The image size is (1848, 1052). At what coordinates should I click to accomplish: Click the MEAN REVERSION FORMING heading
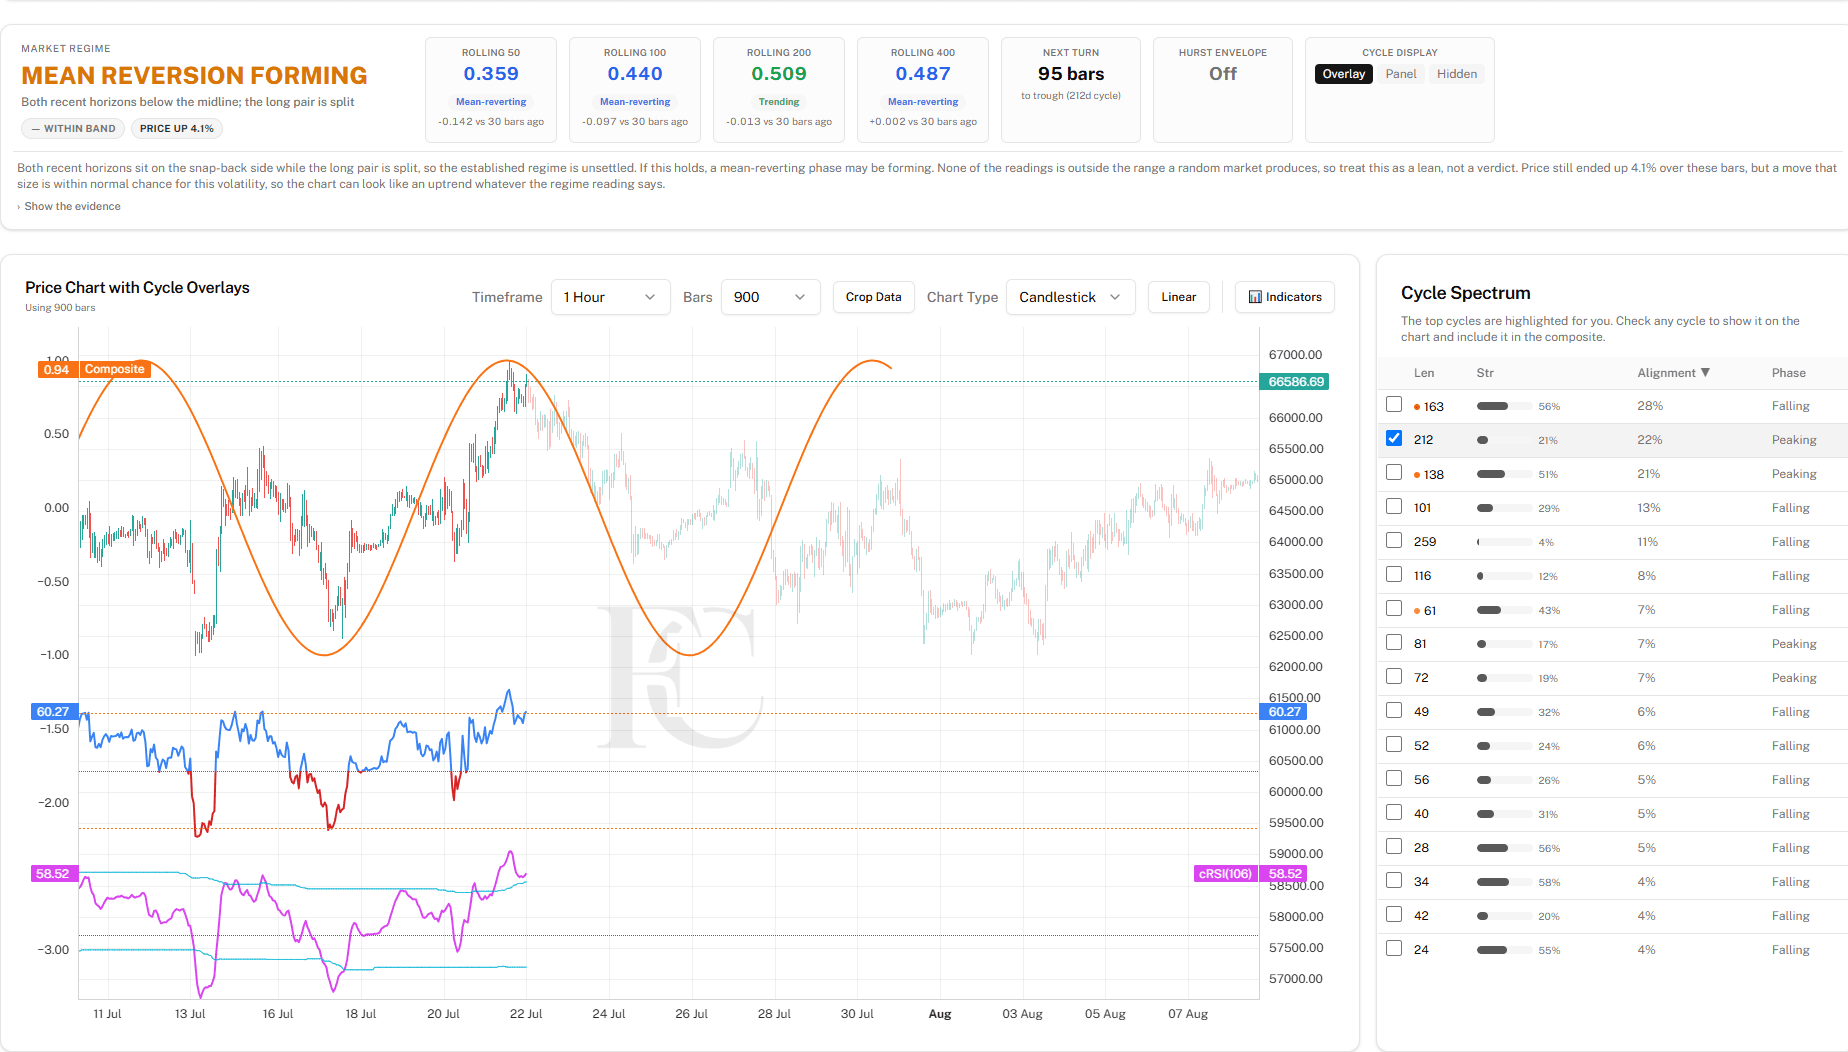[x=194, y=76]
